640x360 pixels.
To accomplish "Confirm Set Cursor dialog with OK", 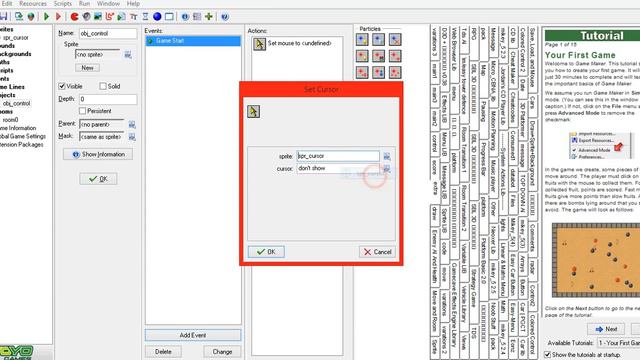I will pyautogui.click(x=266, y=252).
